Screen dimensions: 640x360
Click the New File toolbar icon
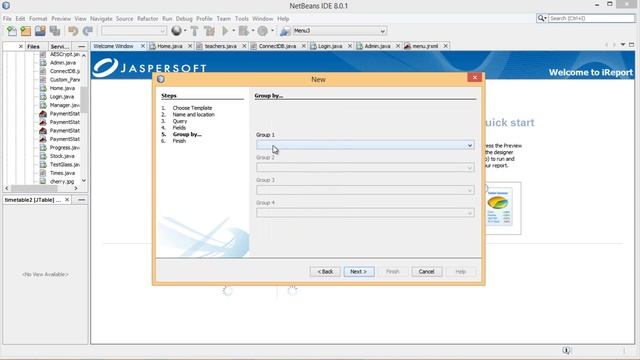pyautogui.click(x=12, y=31)
